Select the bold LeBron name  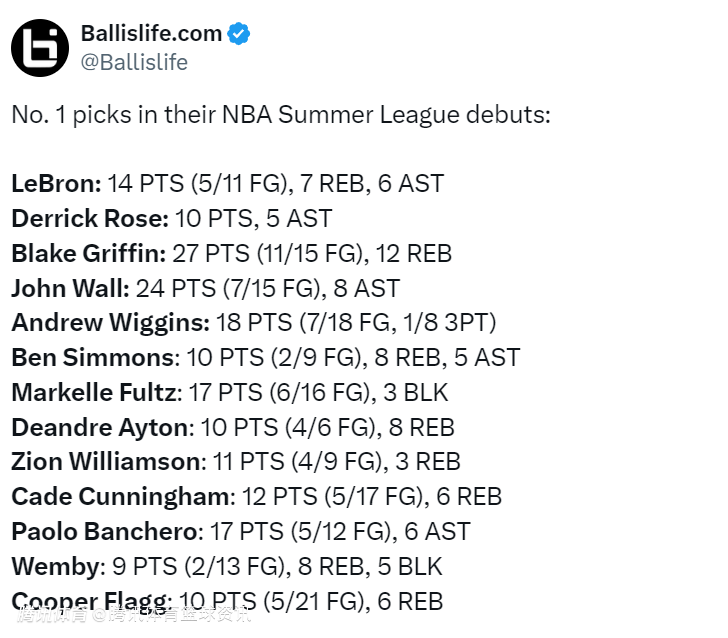56,184
